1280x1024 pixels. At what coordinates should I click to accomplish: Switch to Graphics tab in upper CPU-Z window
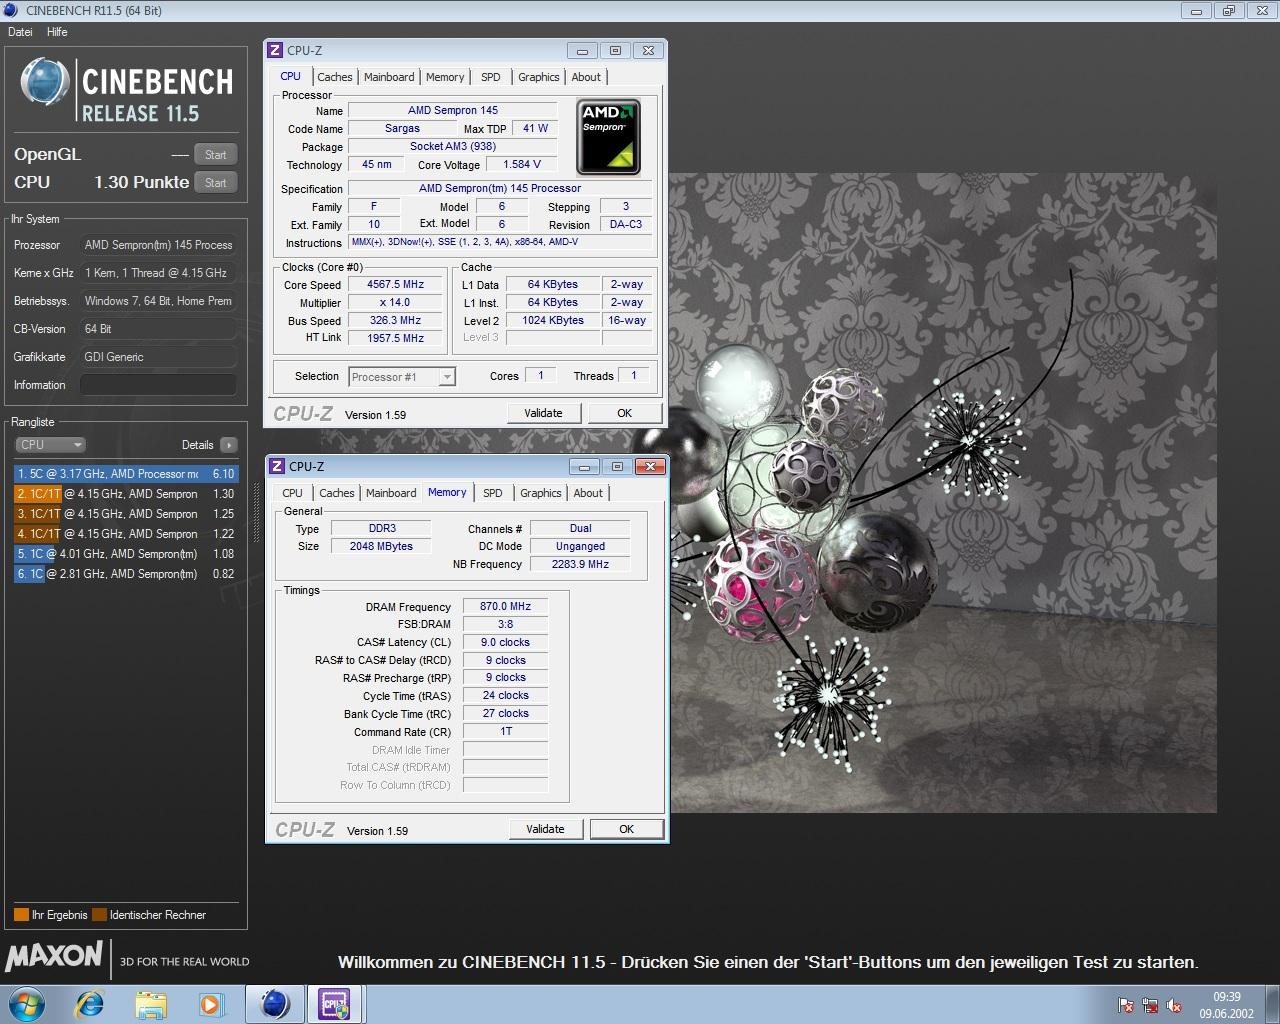click(x=539, y=77)
